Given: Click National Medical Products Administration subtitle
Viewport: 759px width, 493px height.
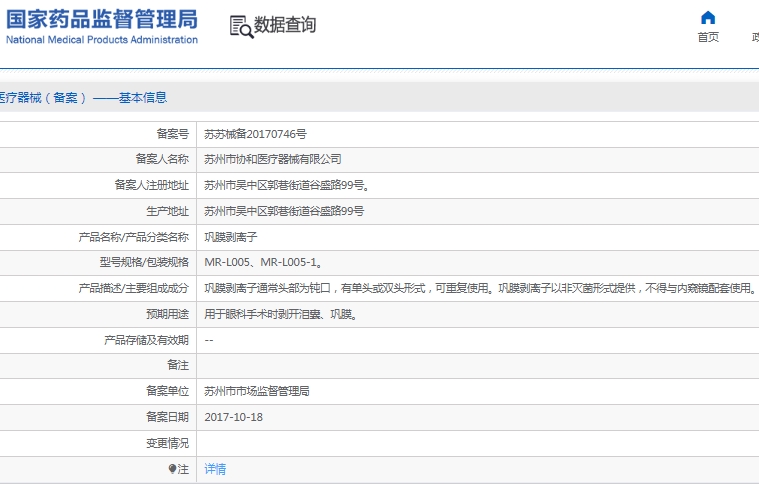Looking at the screenshot, I should click(x=102, y=40).
